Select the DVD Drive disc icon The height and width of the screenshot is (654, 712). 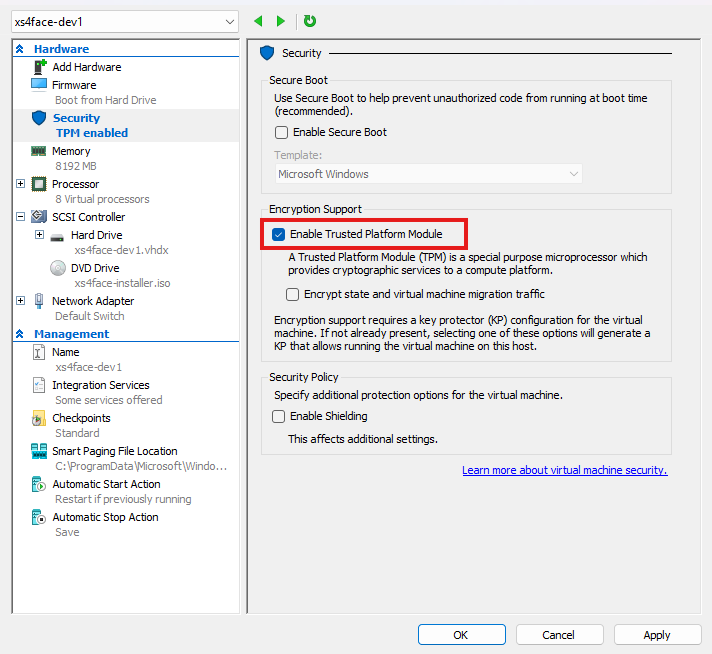[57, 268]
